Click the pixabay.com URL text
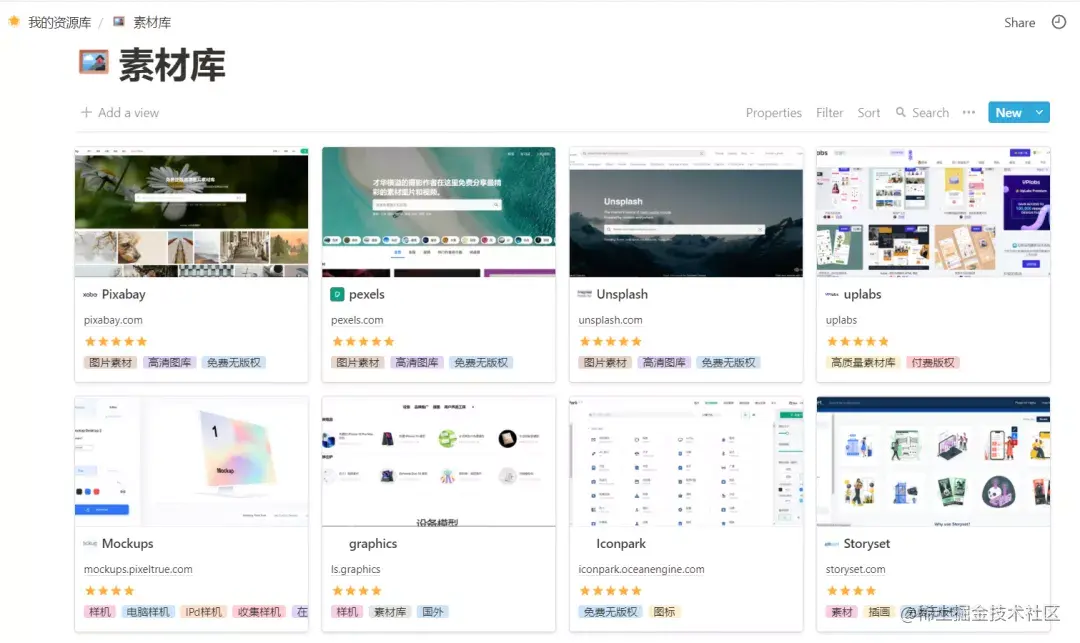Screen dimensions: 1080x643 (113, 320)
